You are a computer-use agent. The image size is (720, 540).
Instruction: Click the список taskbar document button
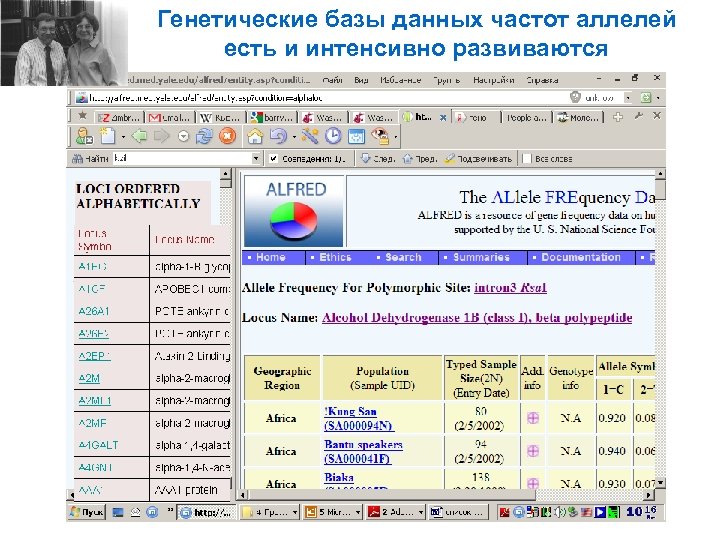[456, 512]
